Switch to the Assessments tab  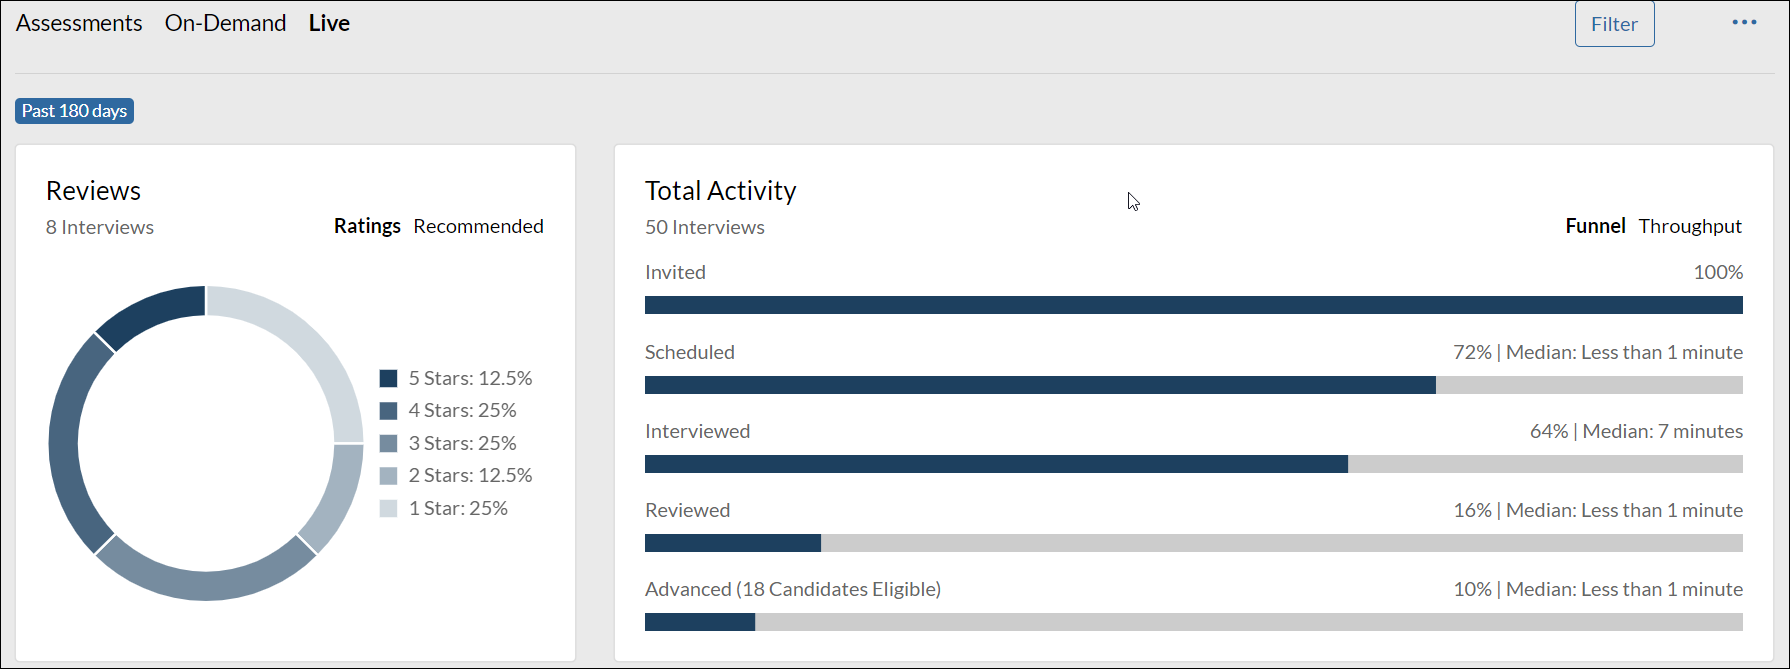(x=79, y=23)
